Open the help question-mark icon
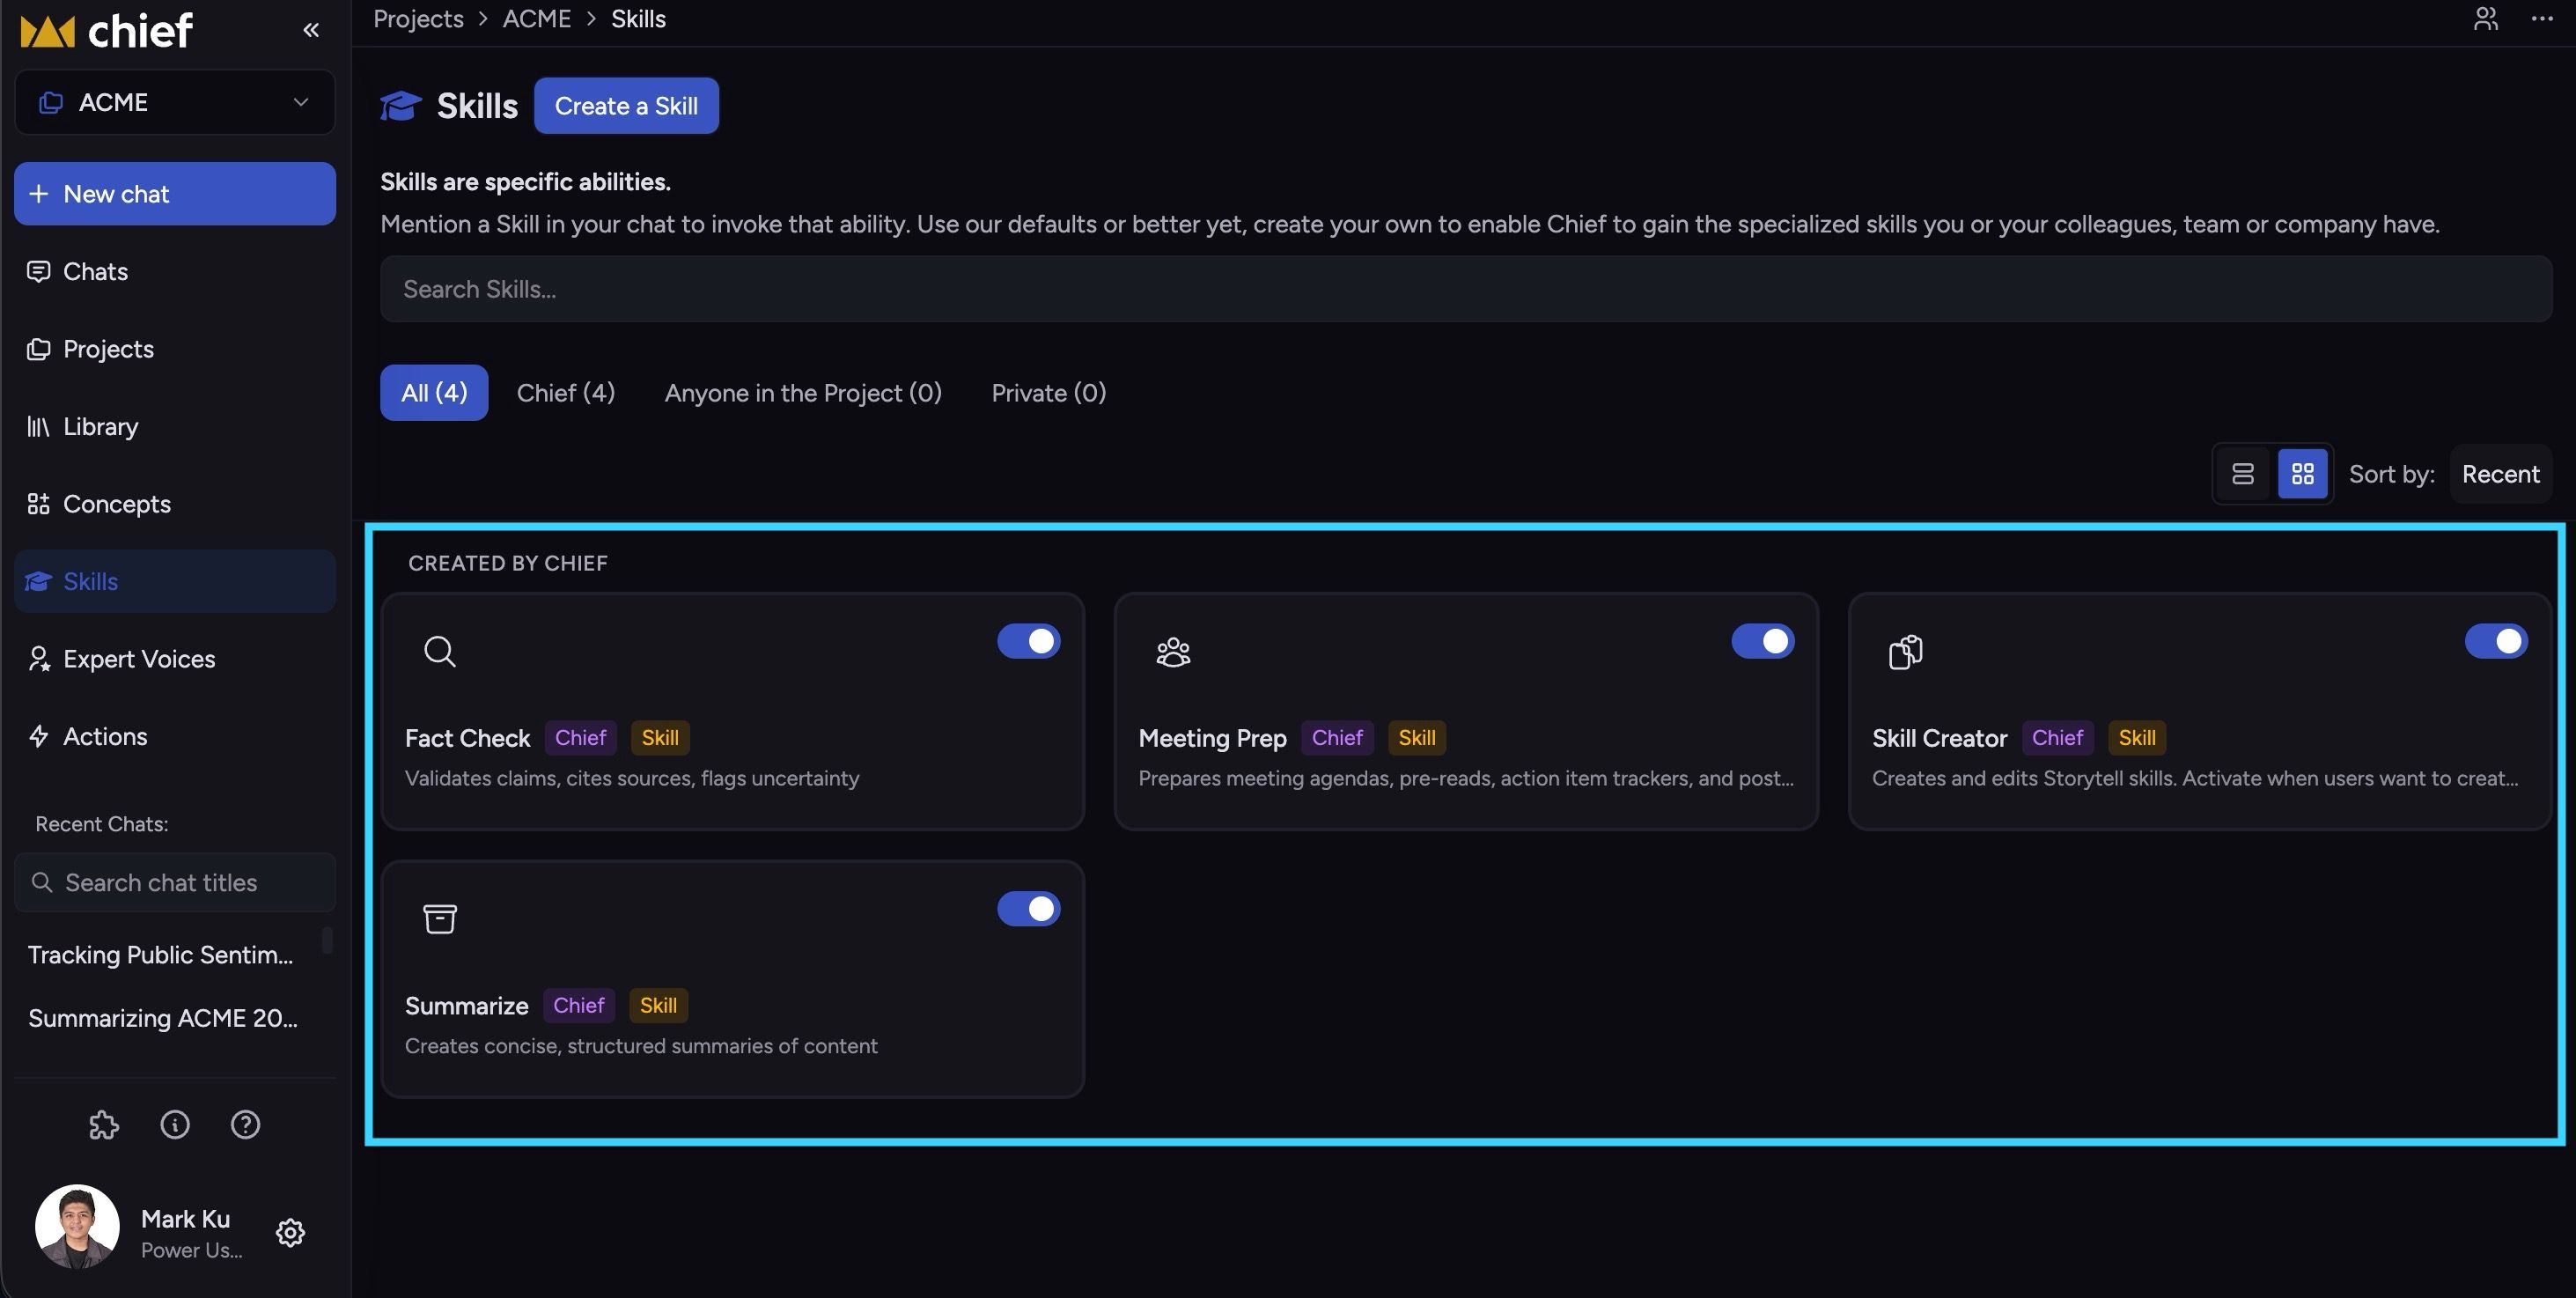 pyautogui.click(x=245, y=1125)
